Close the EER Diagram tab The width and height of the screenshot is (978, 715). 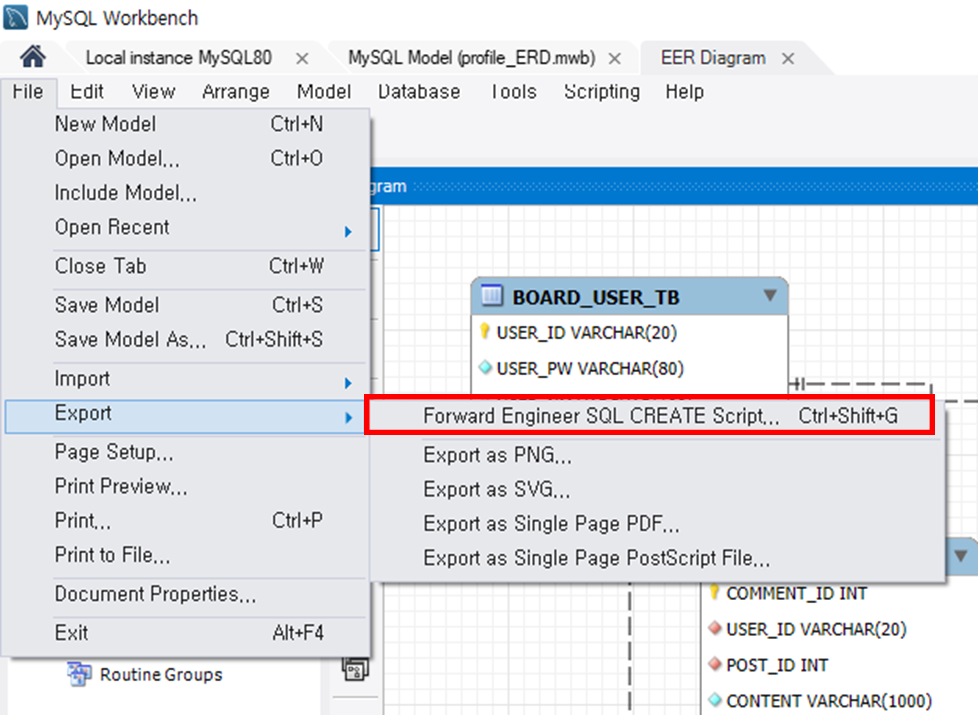(788, 59)
